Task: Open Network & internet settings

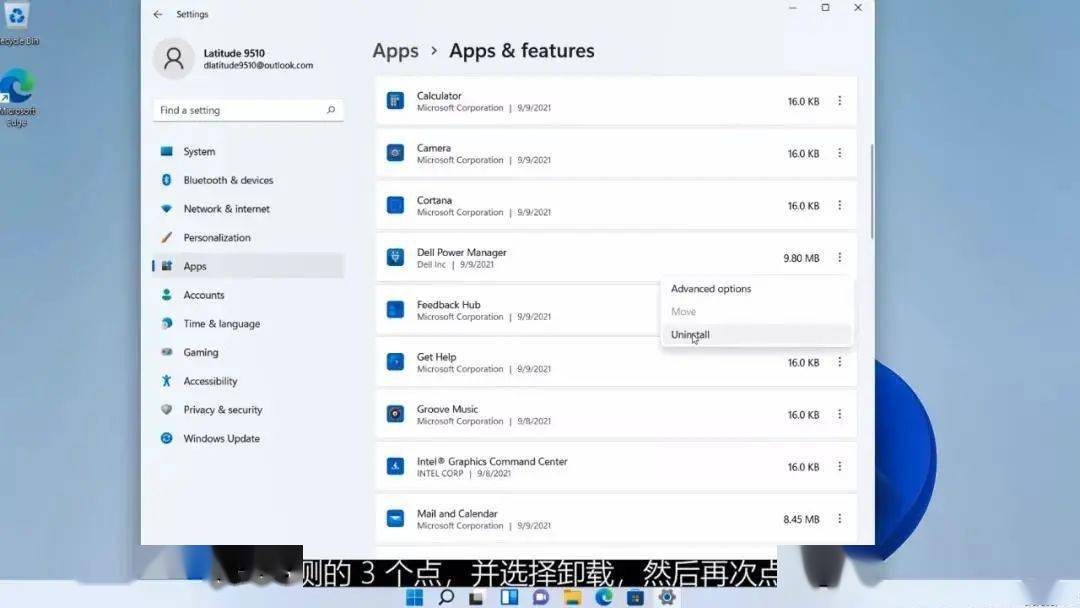Action: [248, 209]
